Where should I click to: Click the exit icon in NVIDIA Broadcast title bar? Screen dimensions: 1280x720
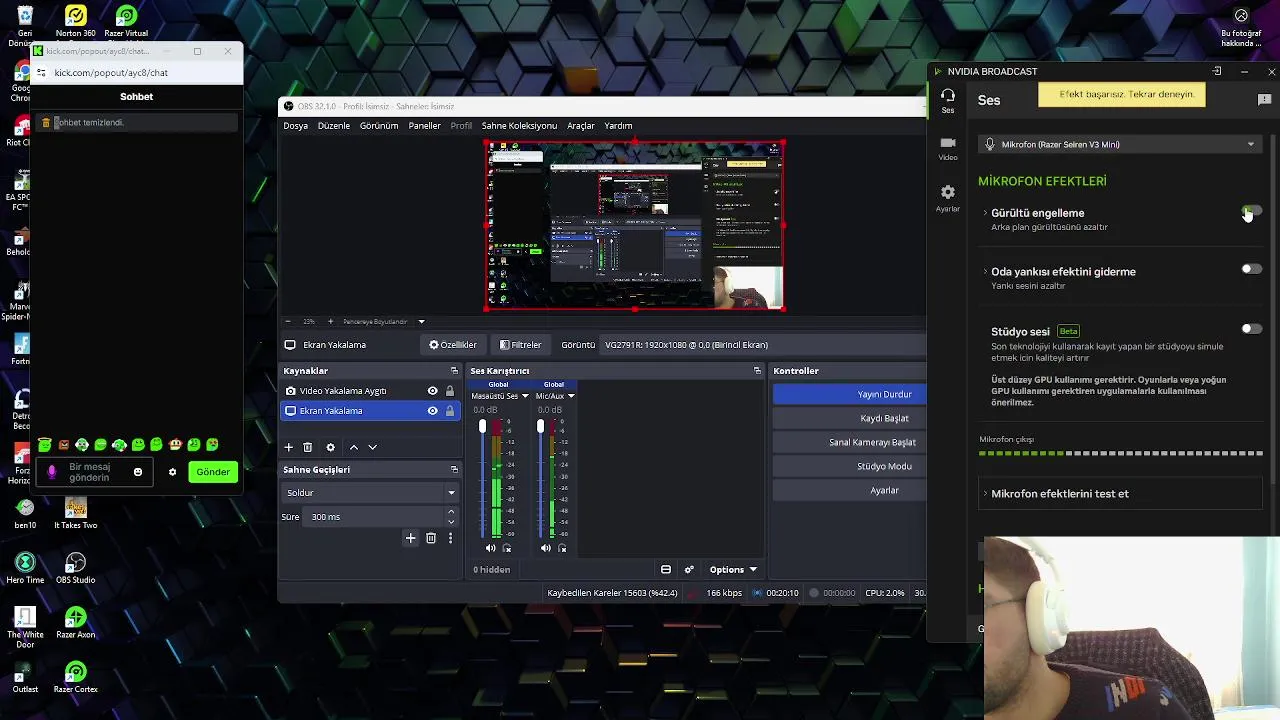(x=1217, y=71)
